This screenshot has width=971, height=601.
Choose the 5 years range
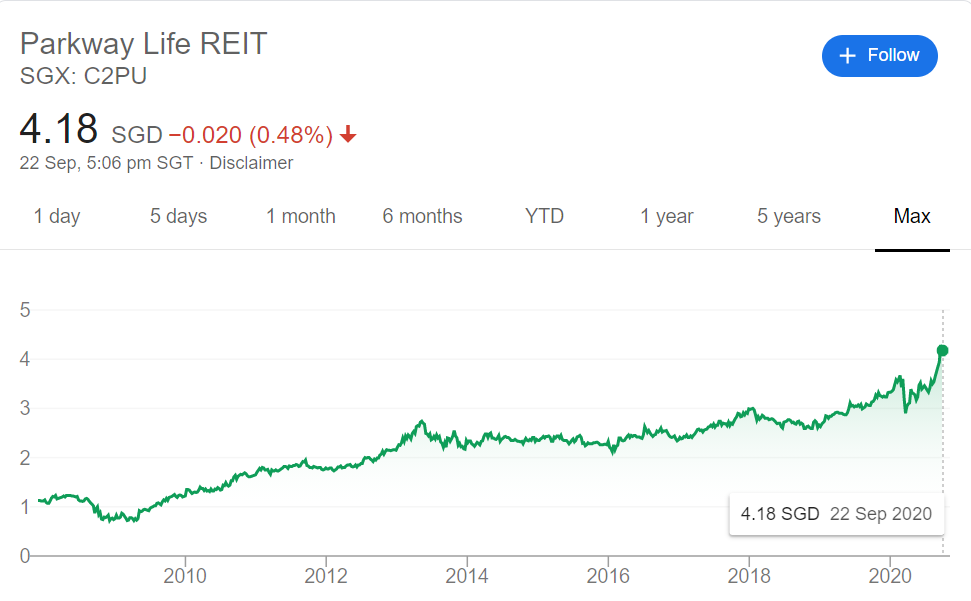(x=789, y=216)
